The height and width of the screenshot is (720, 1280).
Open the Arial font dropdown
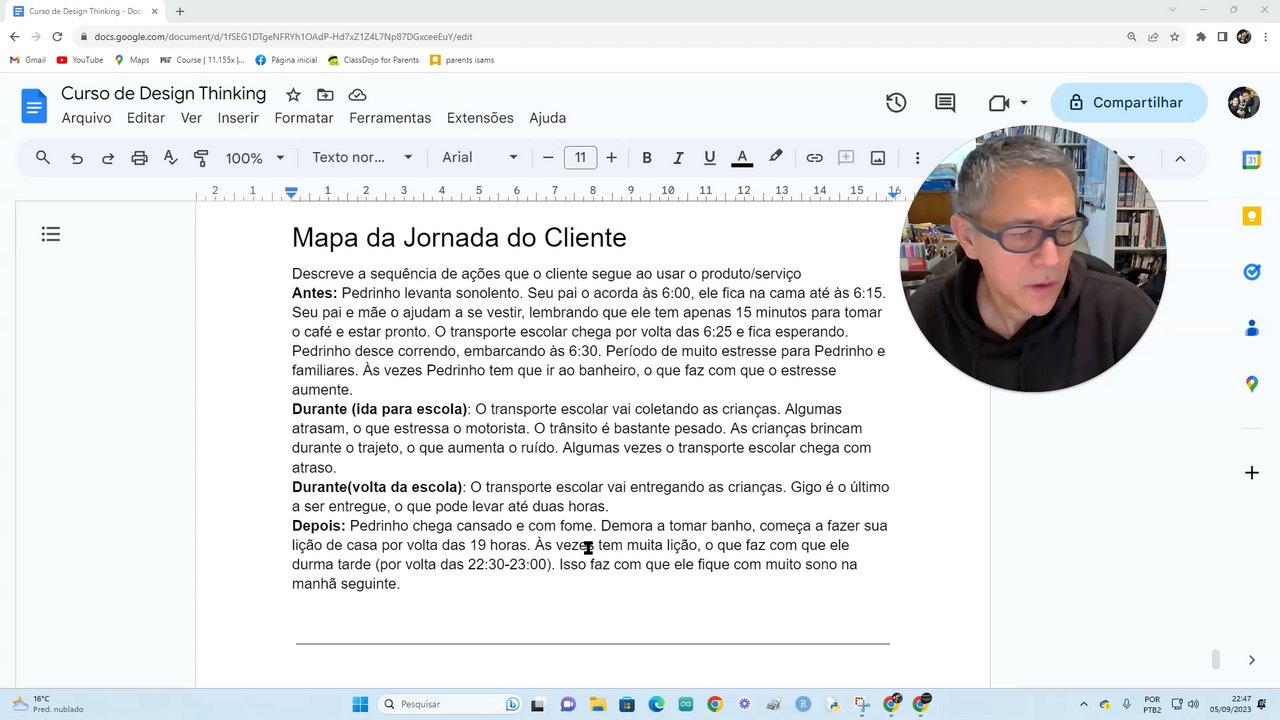pos(480,158)
